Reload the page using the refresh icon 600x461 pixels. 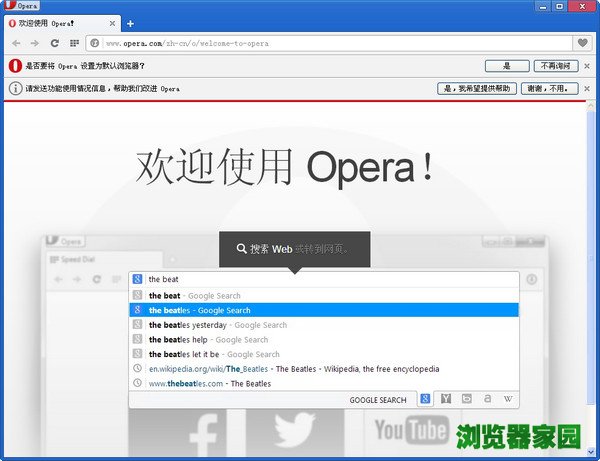point(55,43)
